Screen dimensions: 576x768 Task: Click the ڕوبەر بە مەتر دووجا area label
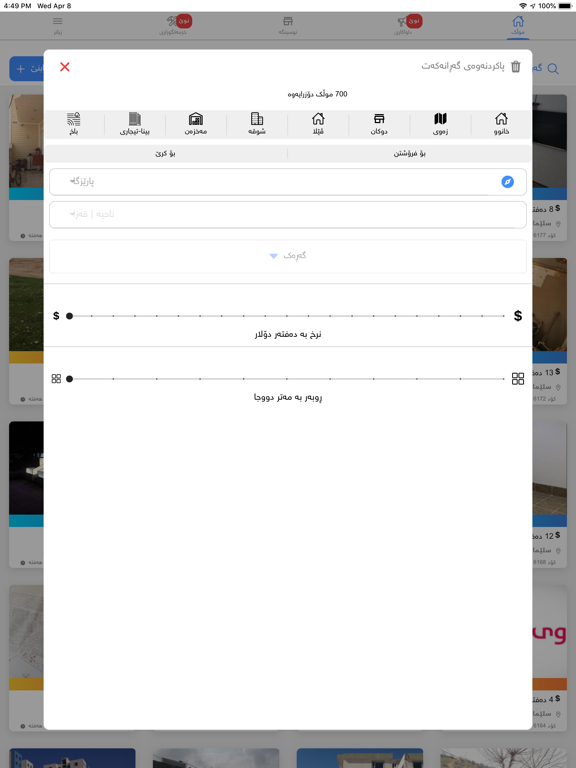(288, 397)
